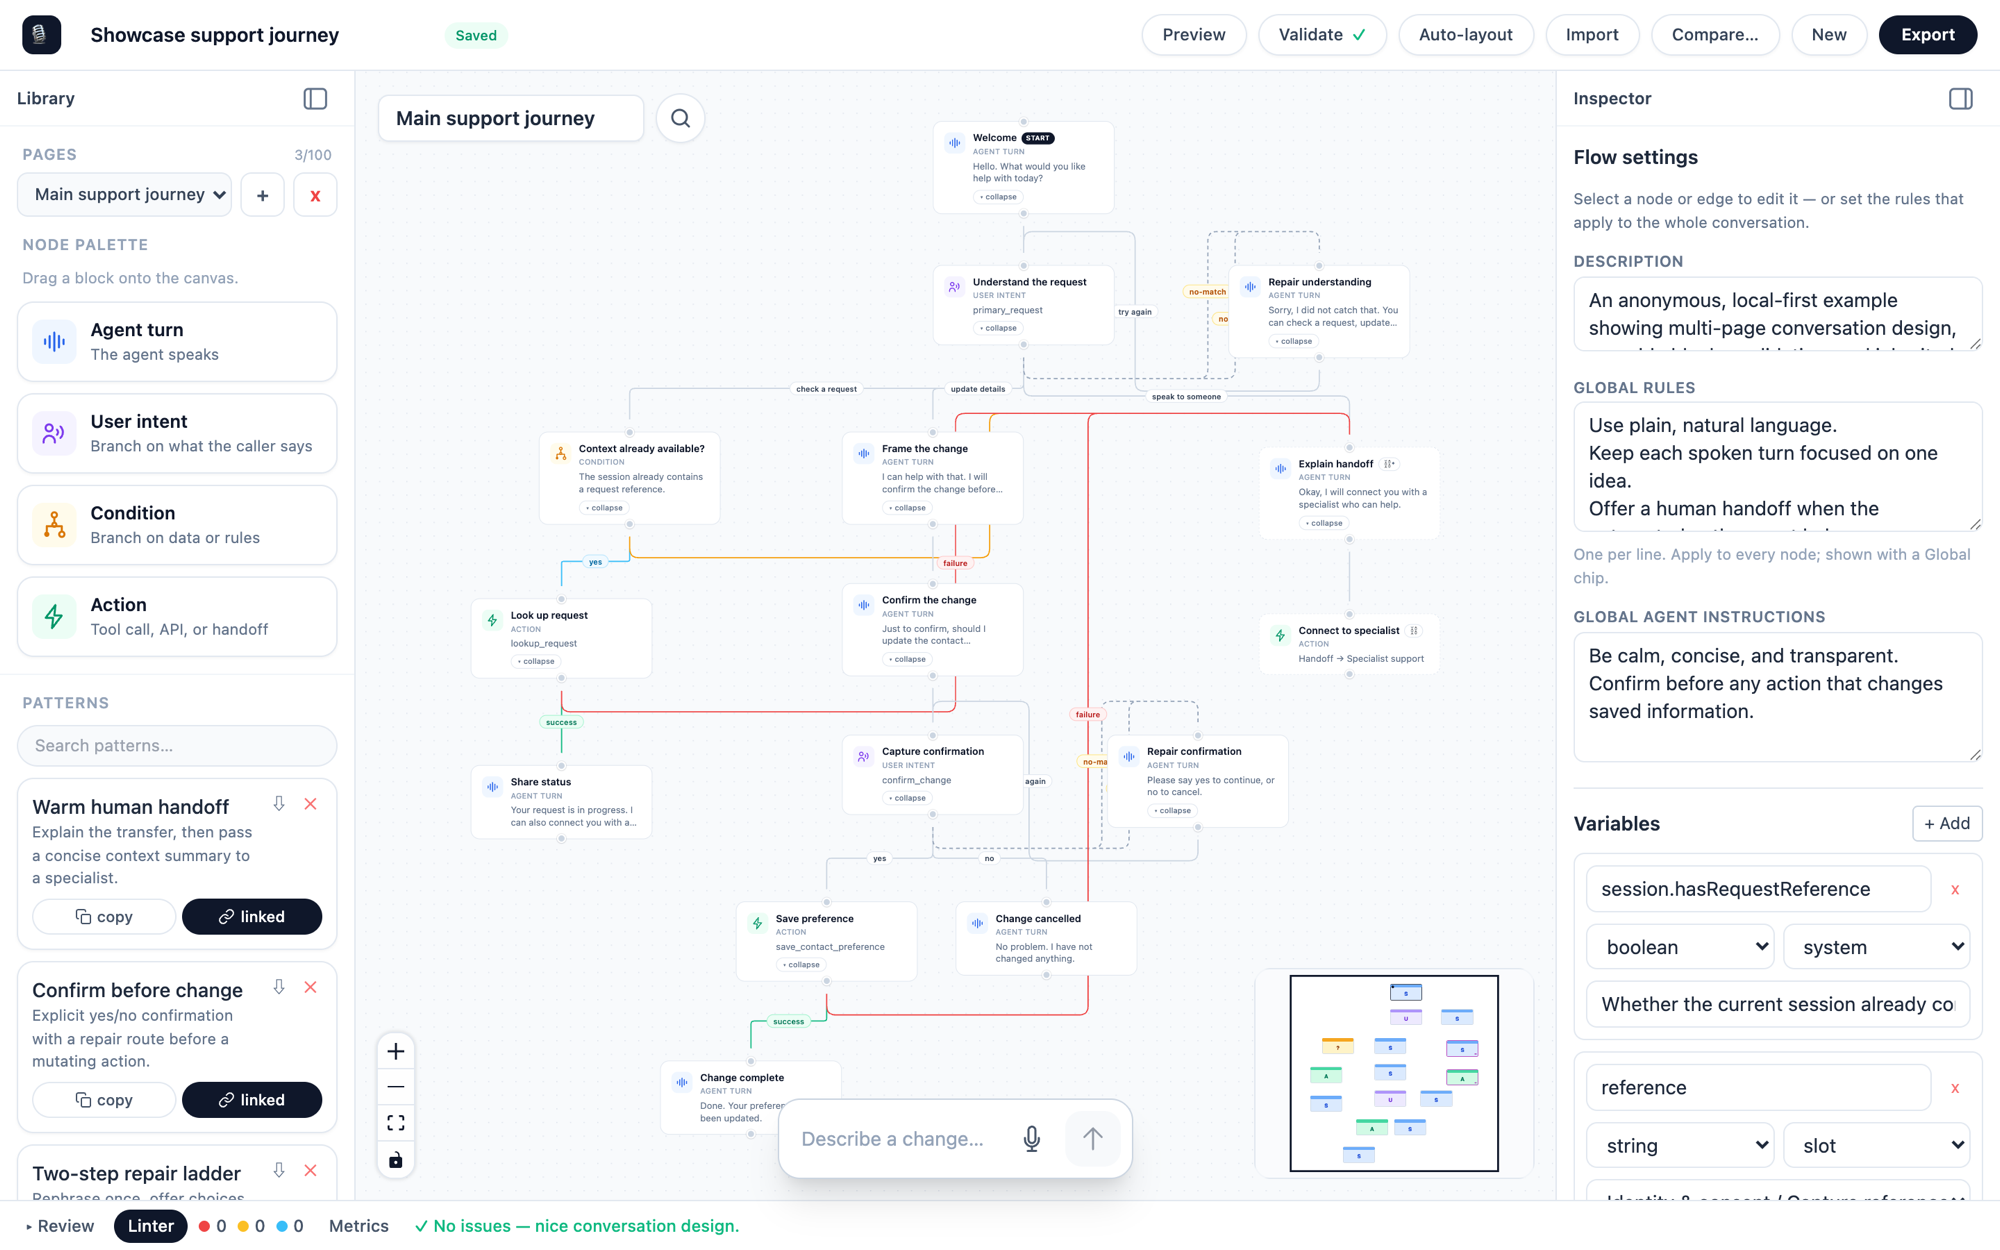Click the Condition palette icon
Viewport: 2000px width, 1250px height.
click(x=54, y=525)
